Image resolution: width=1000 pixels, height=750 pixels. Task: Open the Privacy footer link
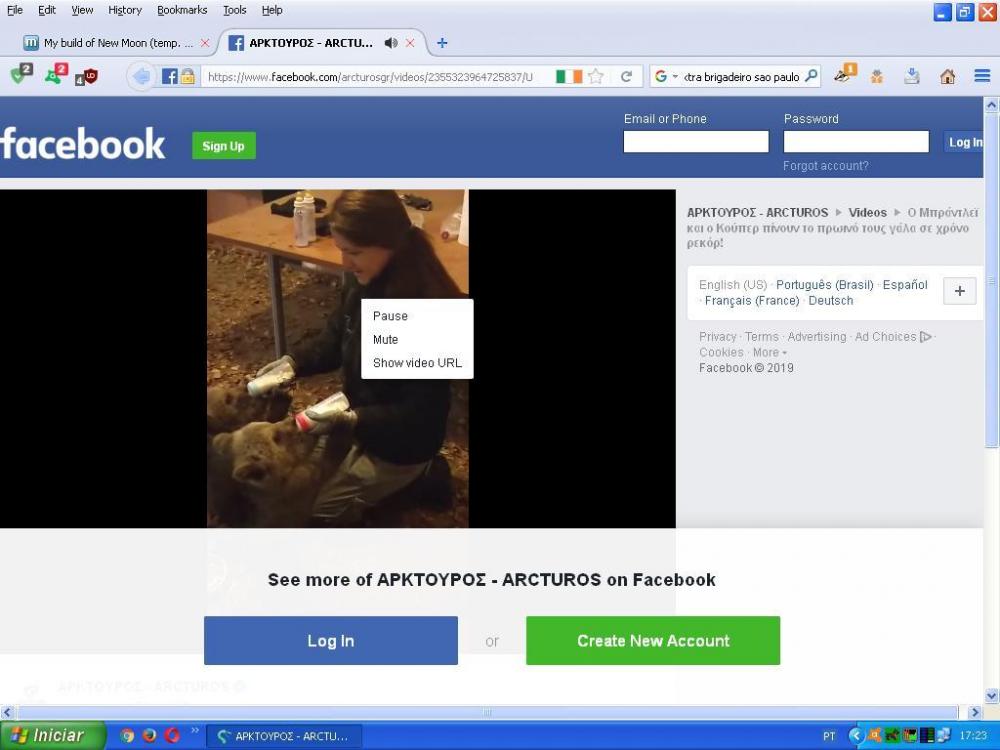(717, 336)
